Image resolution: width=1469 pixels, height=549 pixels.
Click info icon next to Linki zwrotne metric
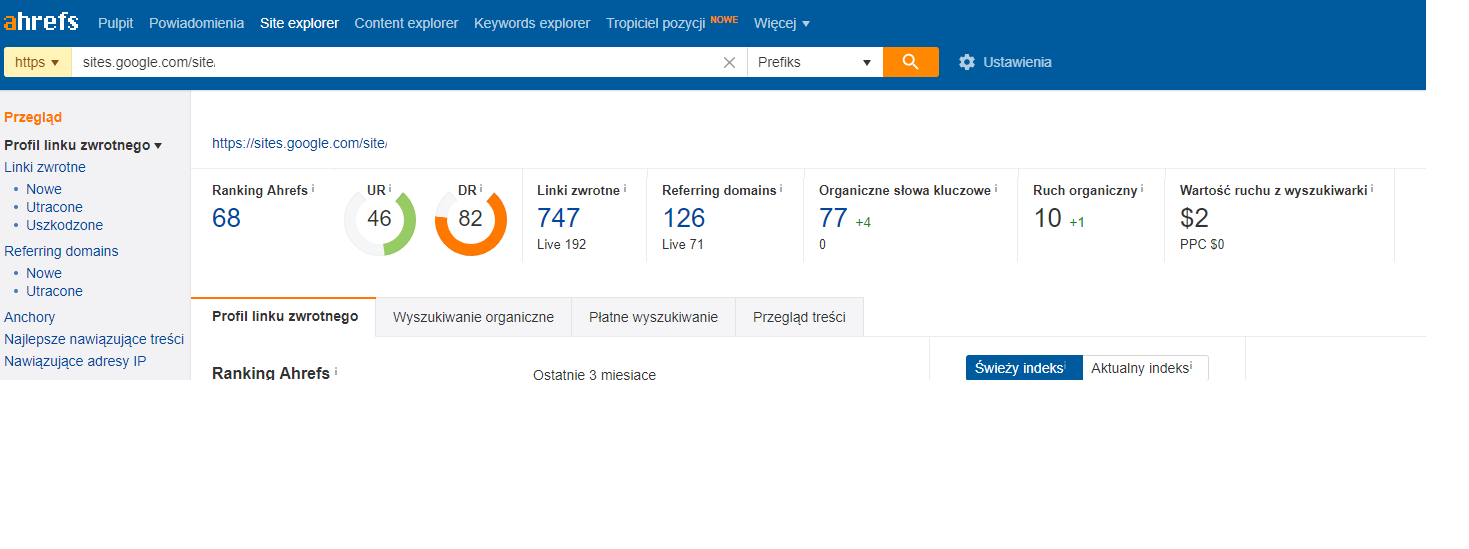coord(626,188)
